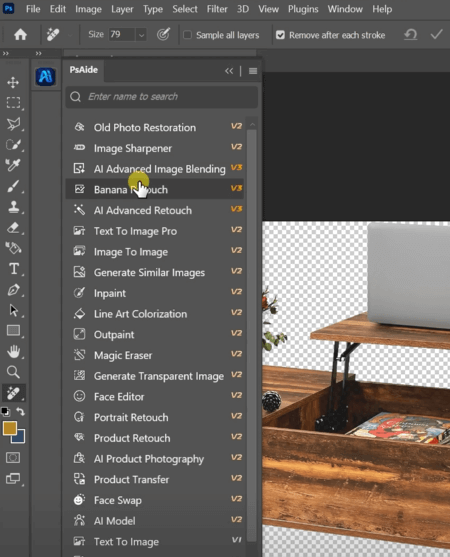Select the Rectangle shape tool
This screenshot has height=557, width=450.
click(13, 331)
